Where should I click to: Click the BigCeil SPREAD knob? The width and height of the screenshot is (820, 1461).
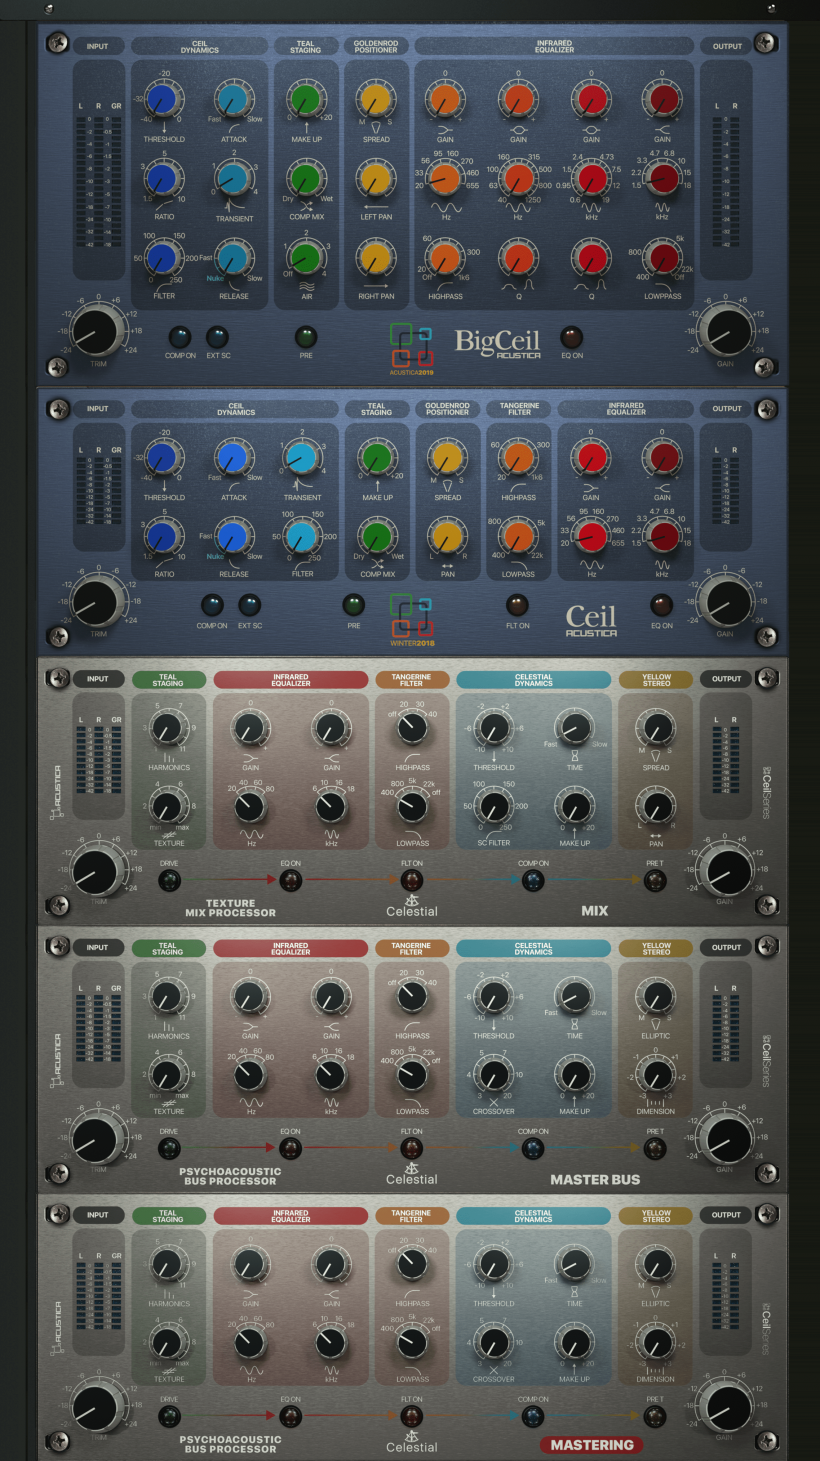coord(376,100)
